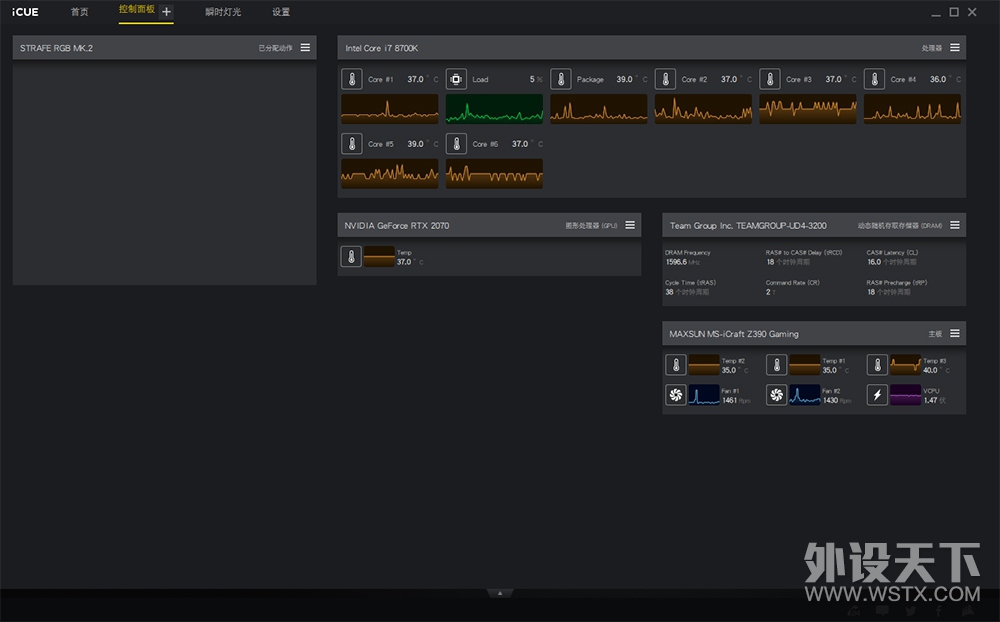Click the 处理器 label on the CPU panel
Viewport: 1000px width, 622px height.
tap(932, 48)
